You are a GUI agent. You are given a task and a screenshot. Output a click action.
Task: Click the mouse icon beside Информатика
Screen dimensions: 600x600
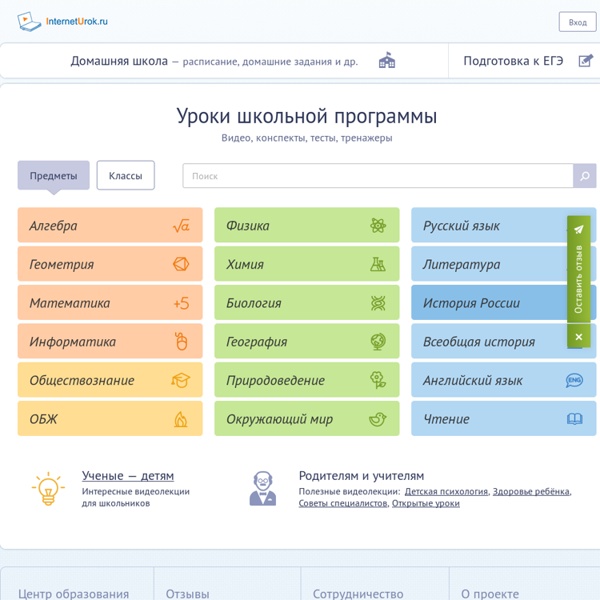click(x=181, y=342)
